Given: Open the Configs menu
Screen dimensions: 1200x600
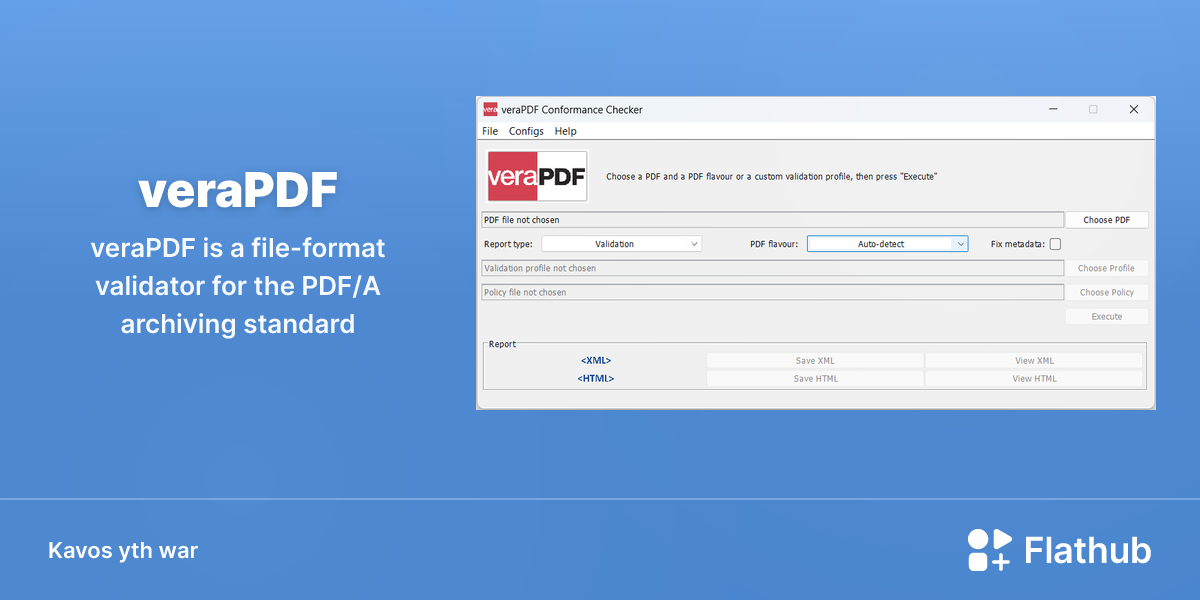Looking at the screenshot, I should click(x=526, y=131).
